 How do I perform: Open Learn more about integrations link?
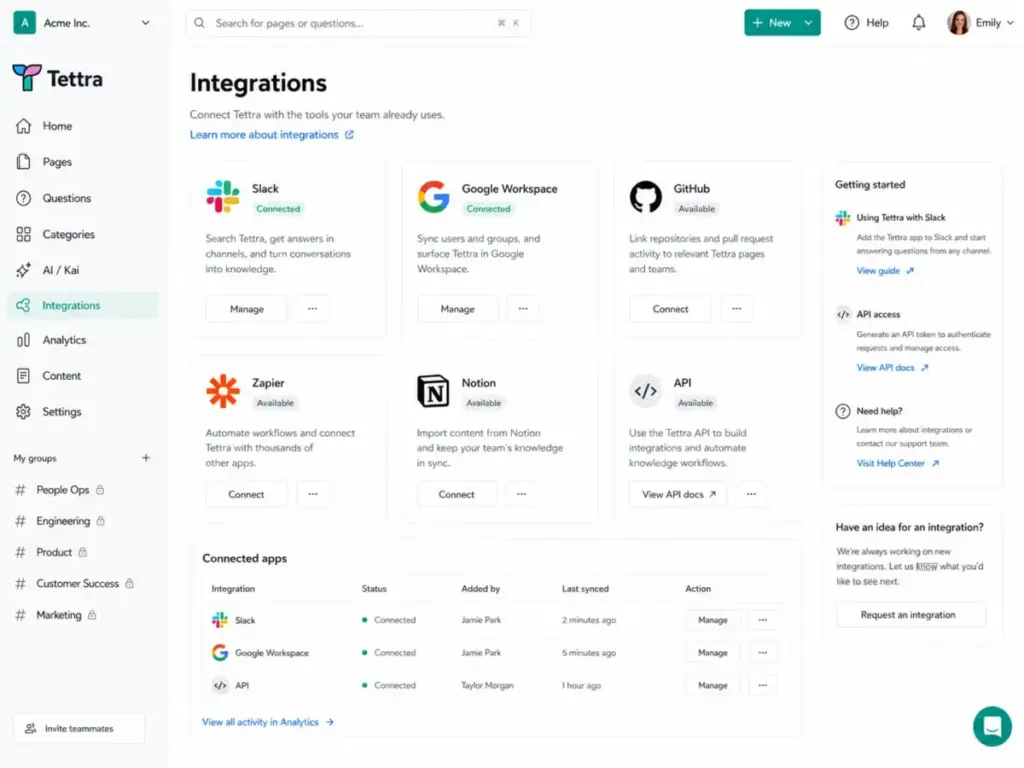pyautogui.click(x=272, y=135)
